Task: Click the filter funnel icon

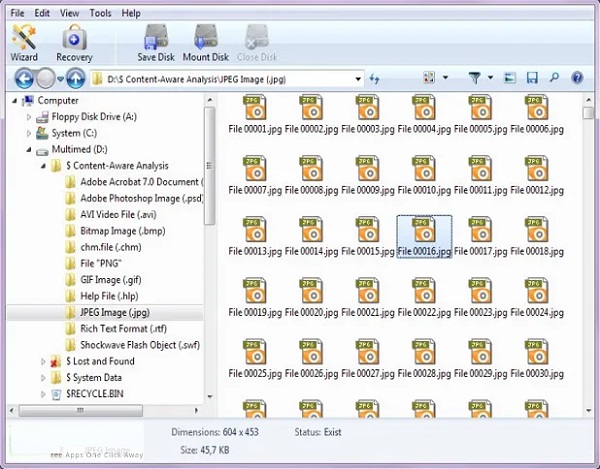Action: tap(474, 78)
